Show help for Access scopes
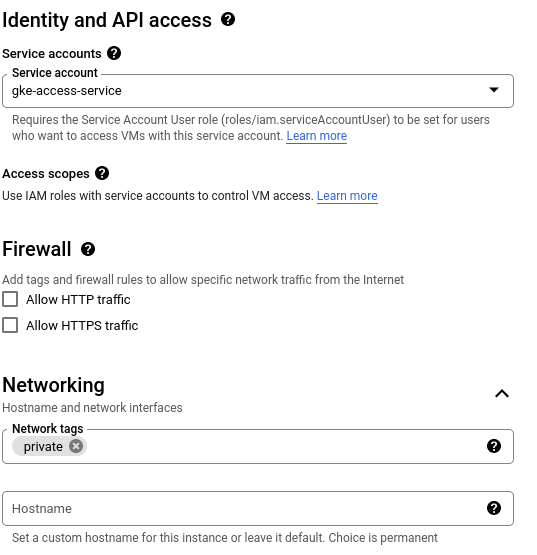The height and width of the screenshot is (555, 537). click(x=102, y=173)
